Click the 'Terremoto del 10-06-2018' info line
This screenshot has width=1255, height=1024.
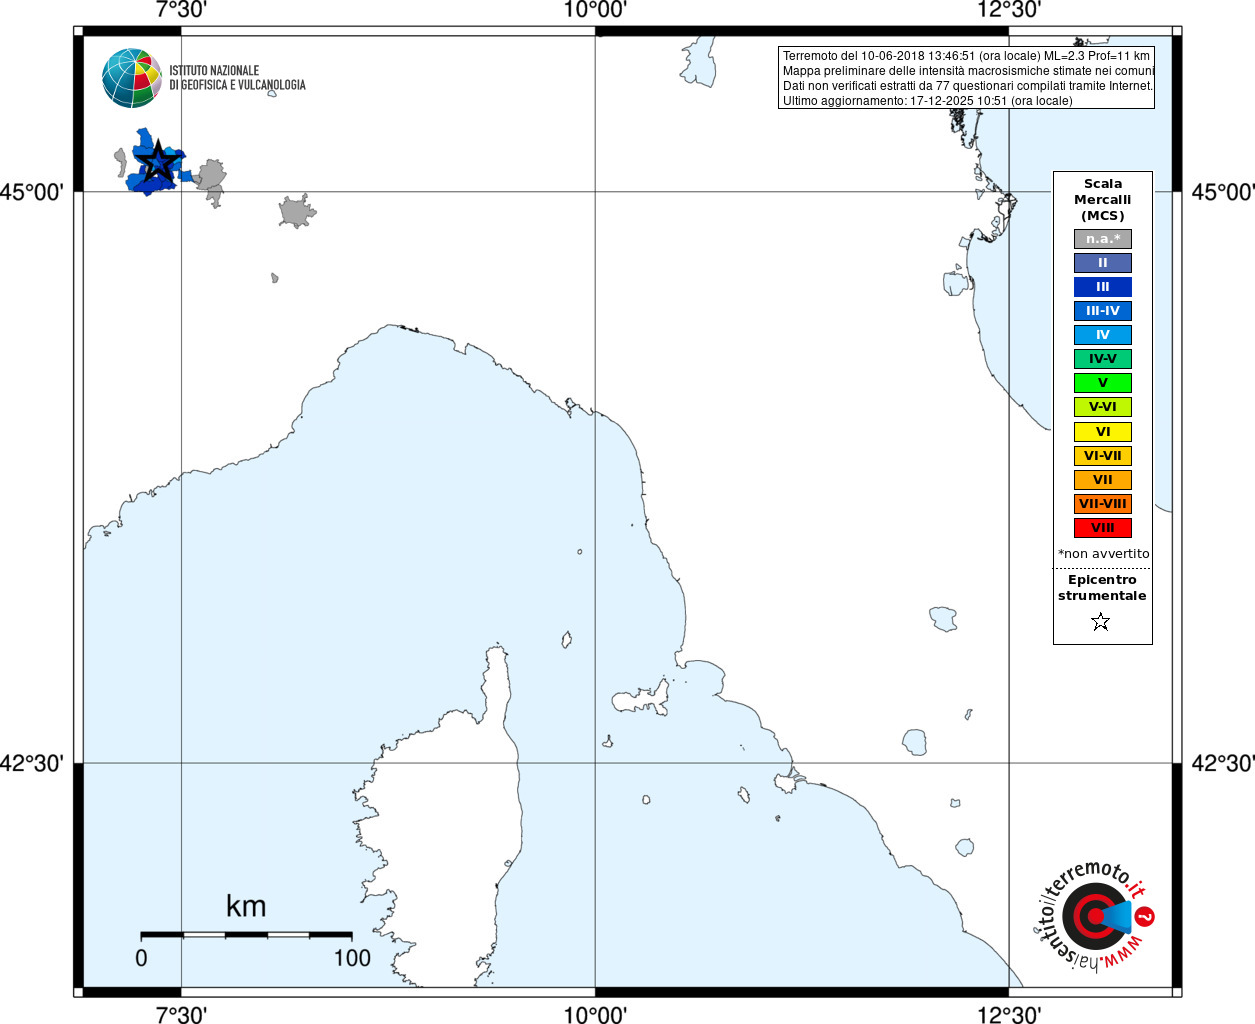coord(966,56)
